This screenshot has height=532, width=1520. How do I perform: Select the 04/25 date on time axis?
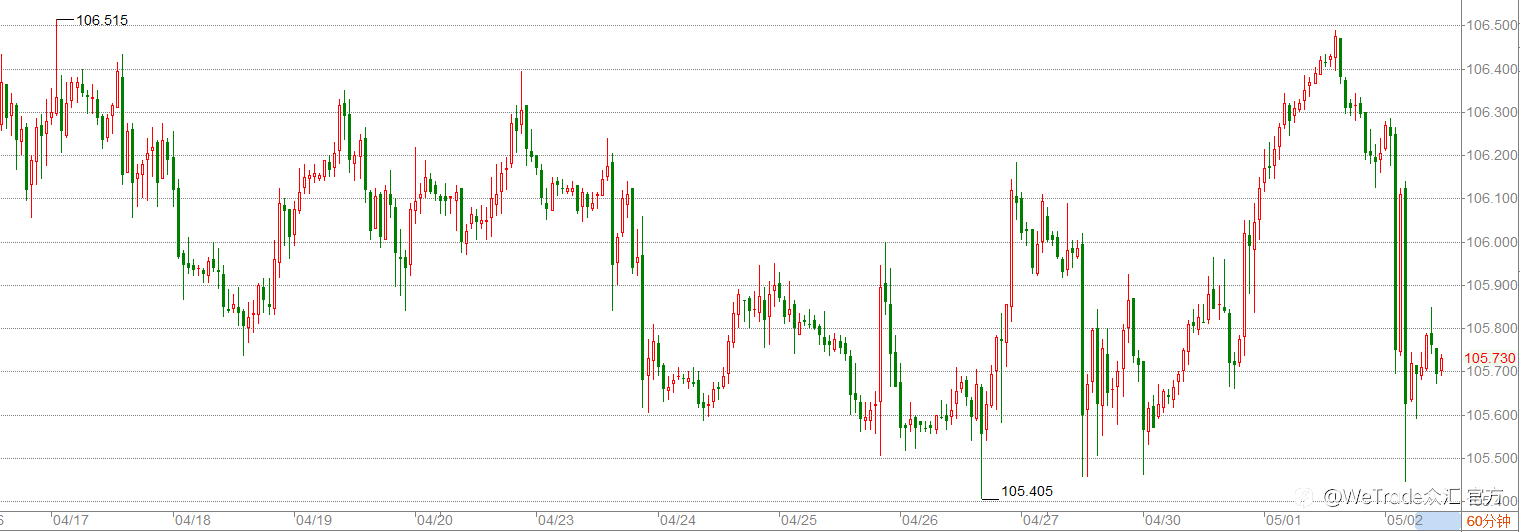798,521
